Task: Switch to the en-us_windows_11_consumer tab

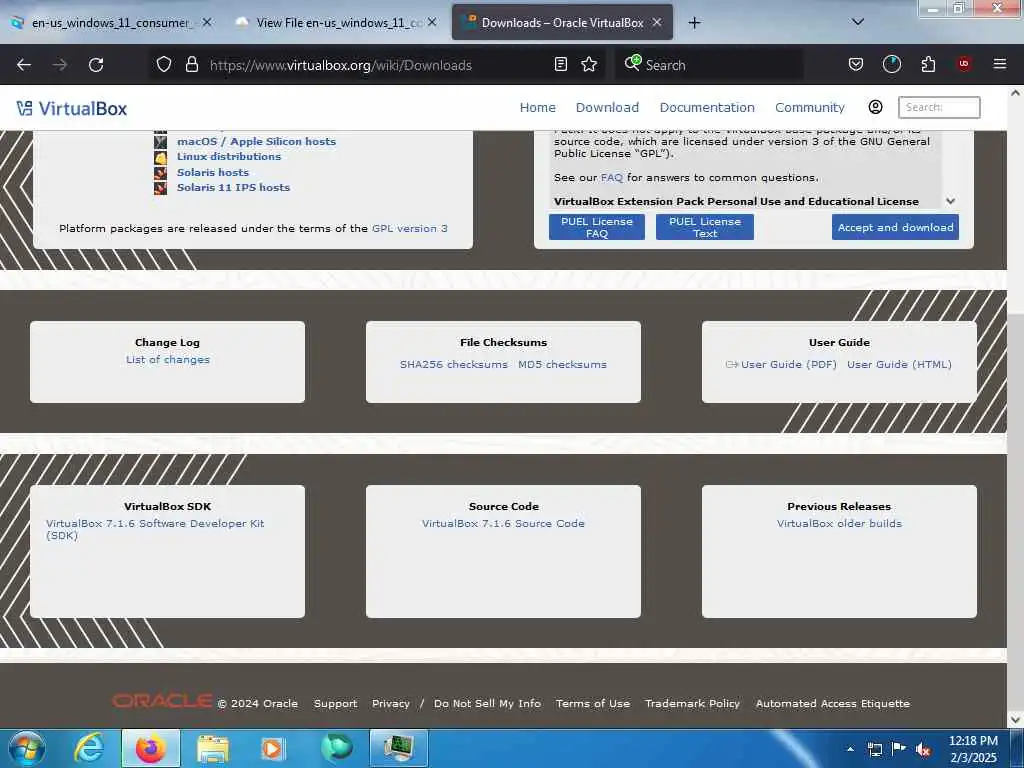Action: point(111,23)
